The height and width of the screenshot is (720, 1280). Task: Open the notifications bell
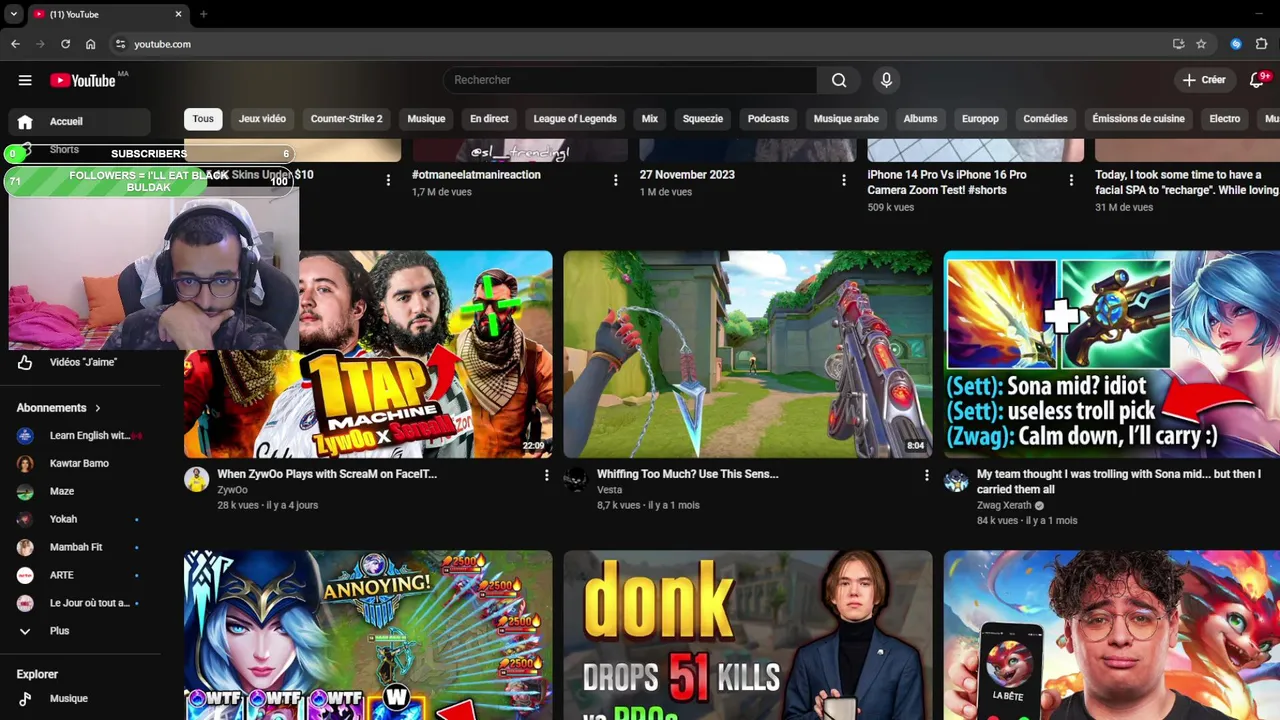1257,80
